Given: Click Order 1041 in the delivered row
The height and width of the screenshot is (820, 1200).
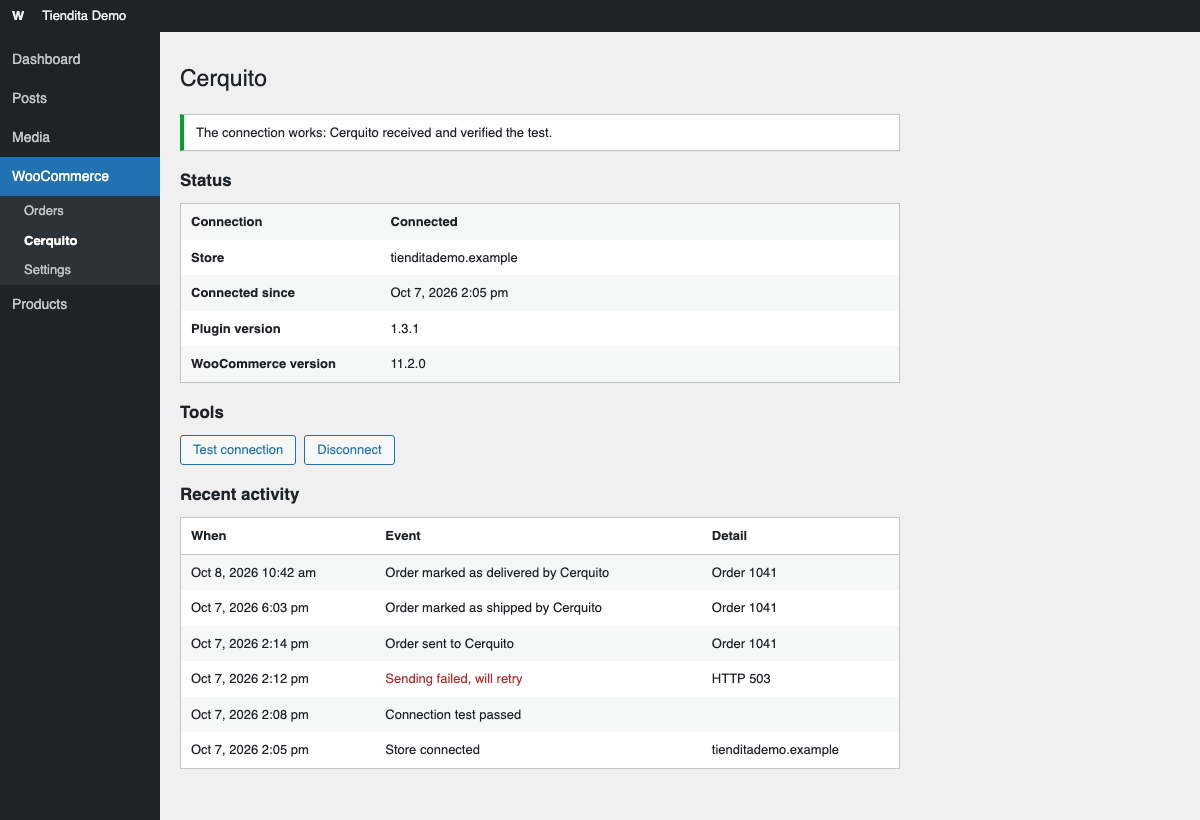Looking at the screenshot, I should (744, 573).
